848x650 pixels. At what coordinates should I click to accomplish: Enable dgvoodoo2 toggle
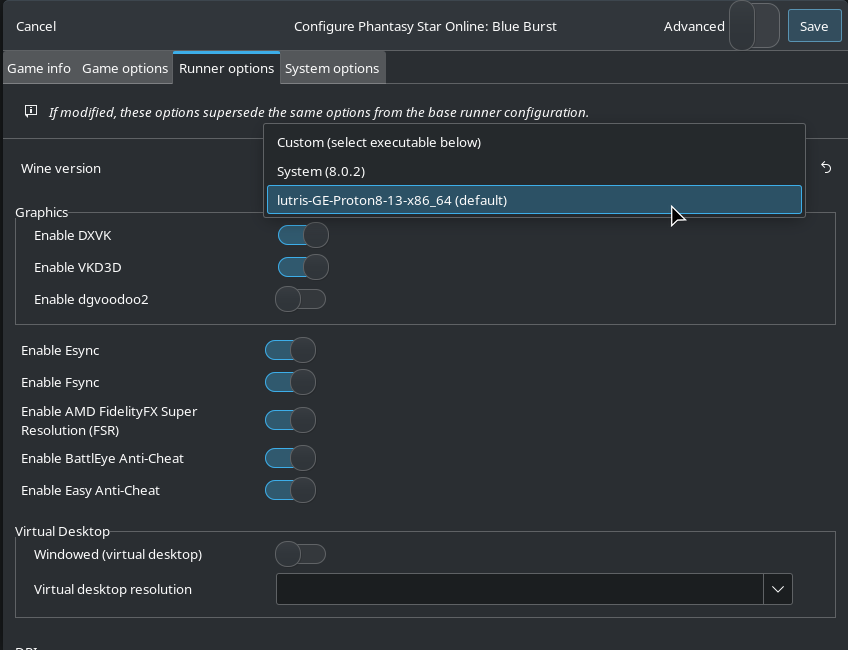click(x=301, y=299)
